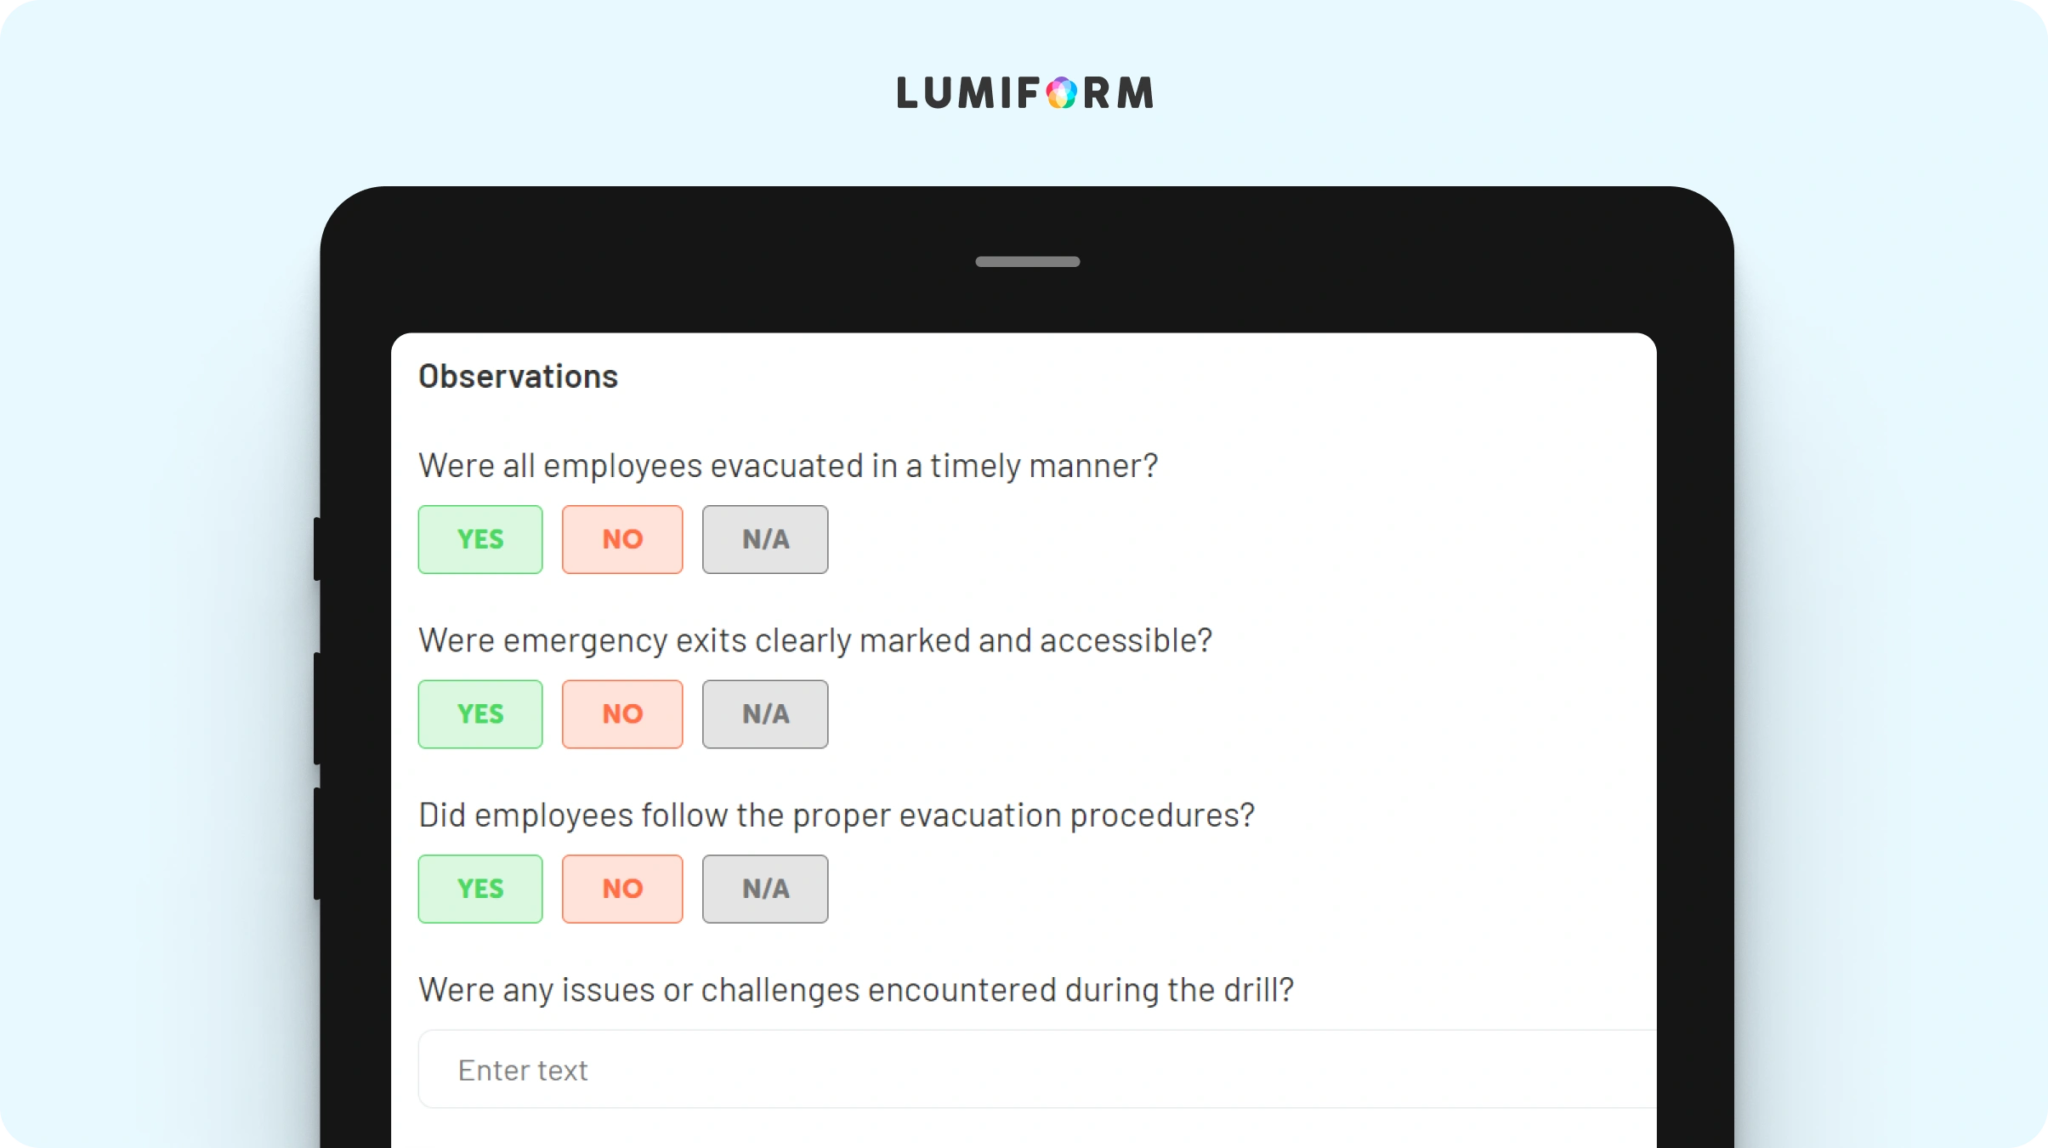Viewport: 2048px width, 1148px height.
Task: Select NO for employees evacuated timely
Action: pos(622,539)
